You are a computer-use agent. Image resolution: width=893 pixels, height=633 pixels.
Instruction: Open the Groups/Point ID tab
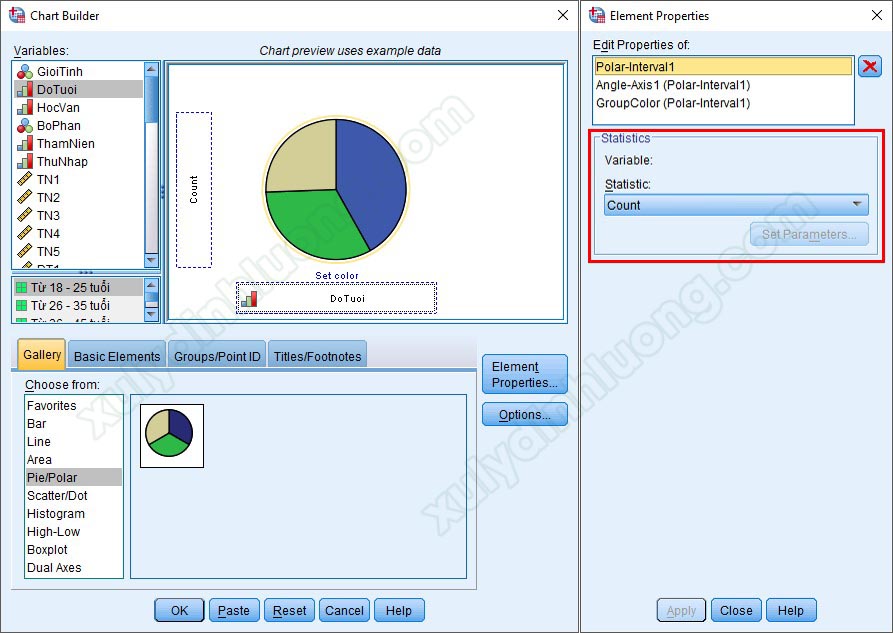pos(217,356)
